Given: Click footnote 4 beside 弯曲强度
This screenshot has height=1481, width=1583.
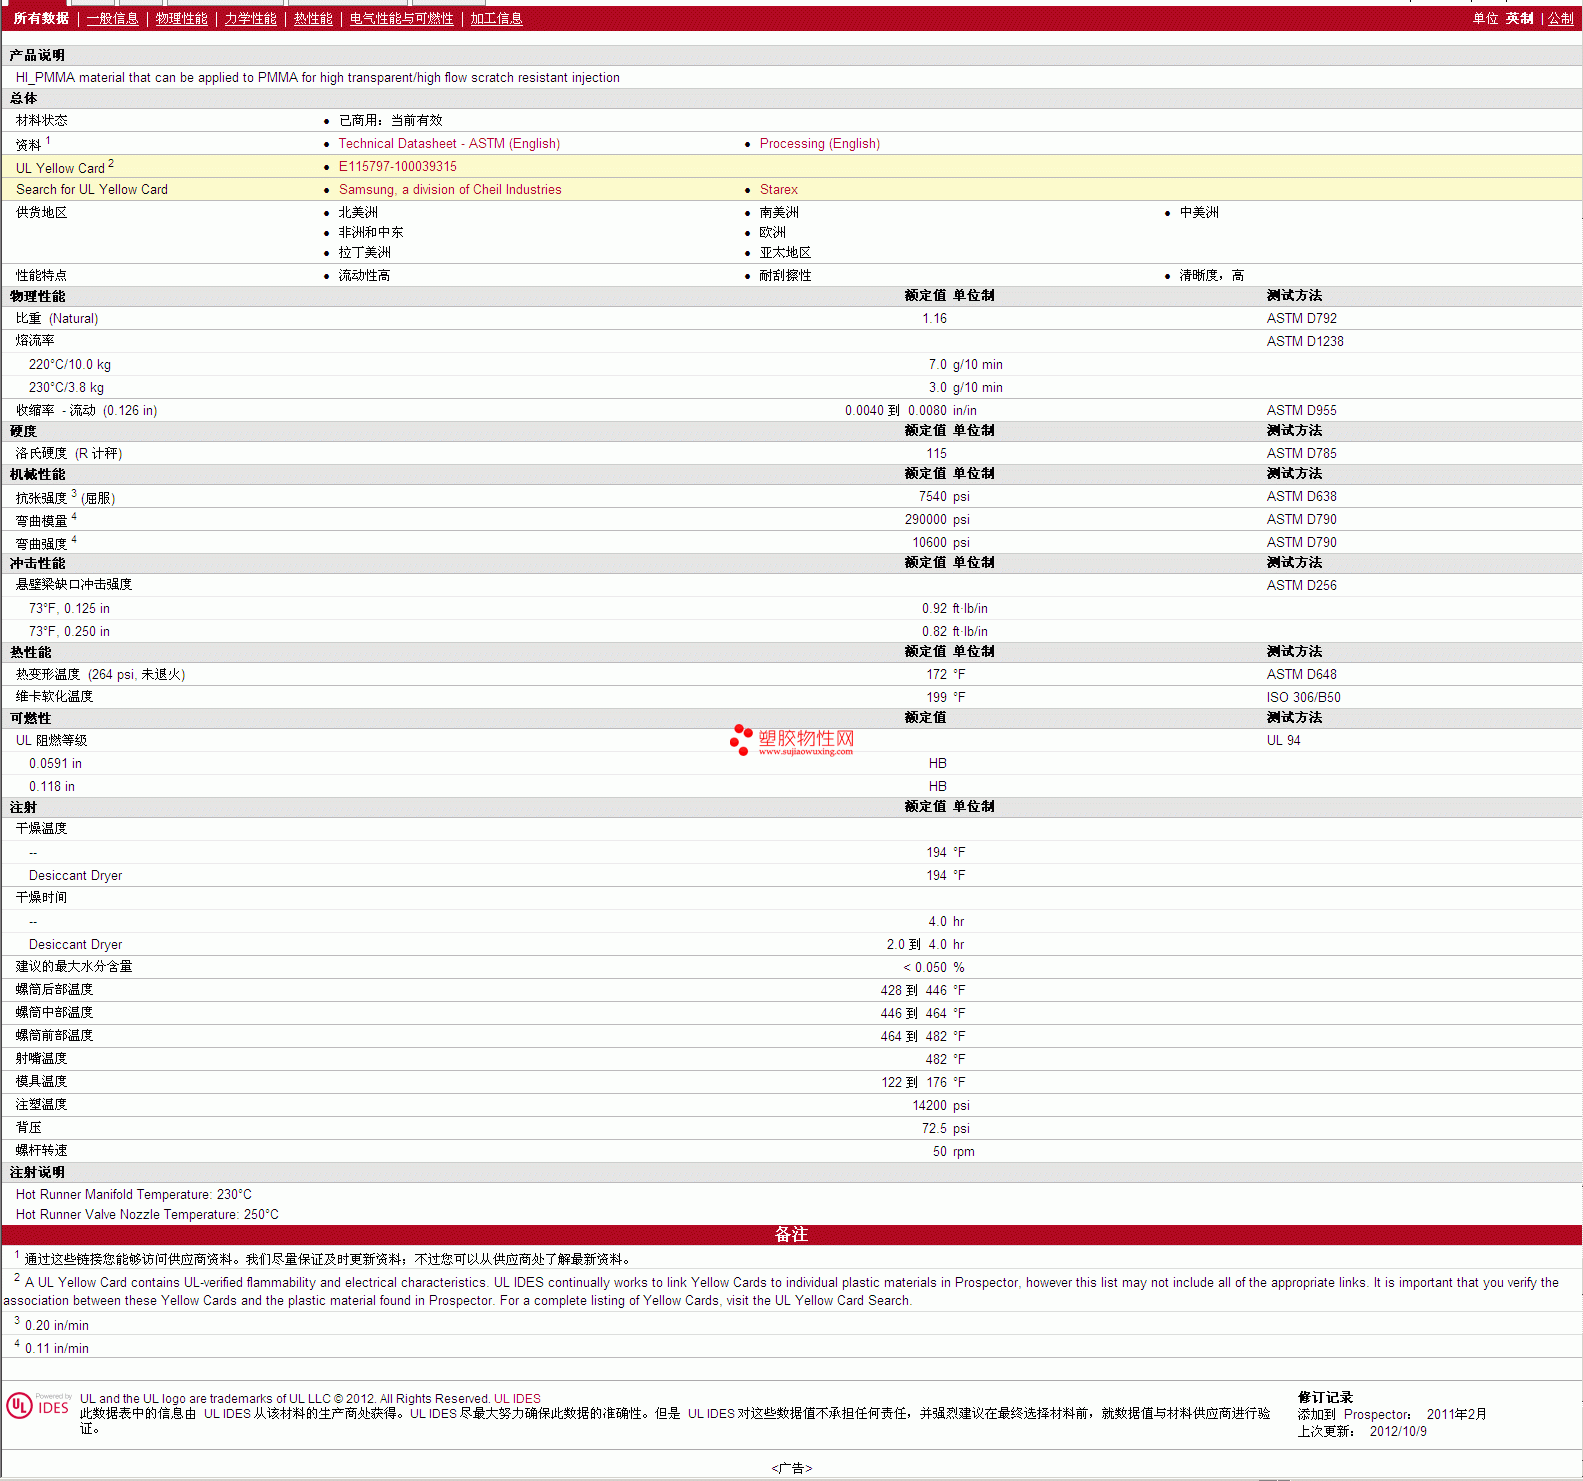Looking at the screenshot, I should (74, 539).
